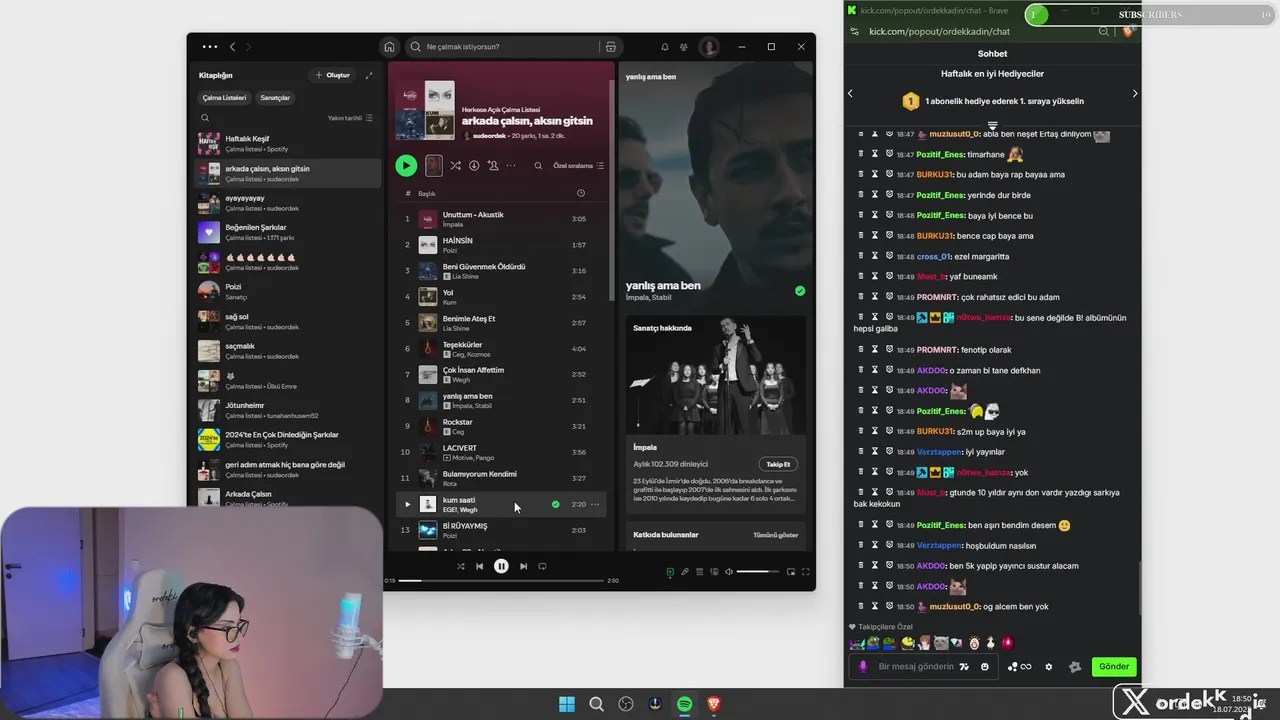Viewport: 1280px width, 720px height.
Task: Adjust the Spotify volume slider
Action: [758, 572]
